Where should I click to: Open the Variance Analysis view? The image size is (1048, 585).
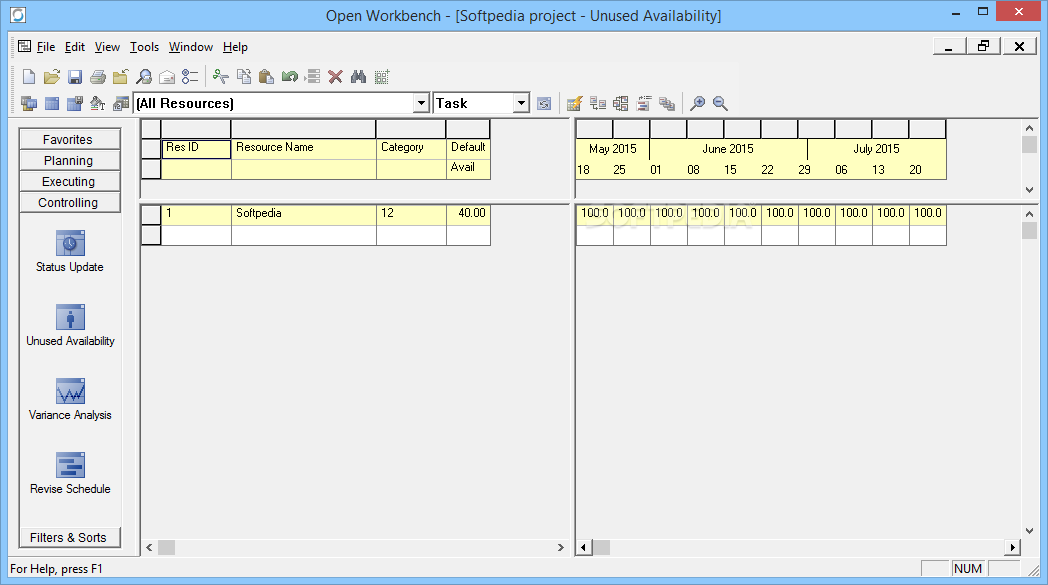(70, 400)
